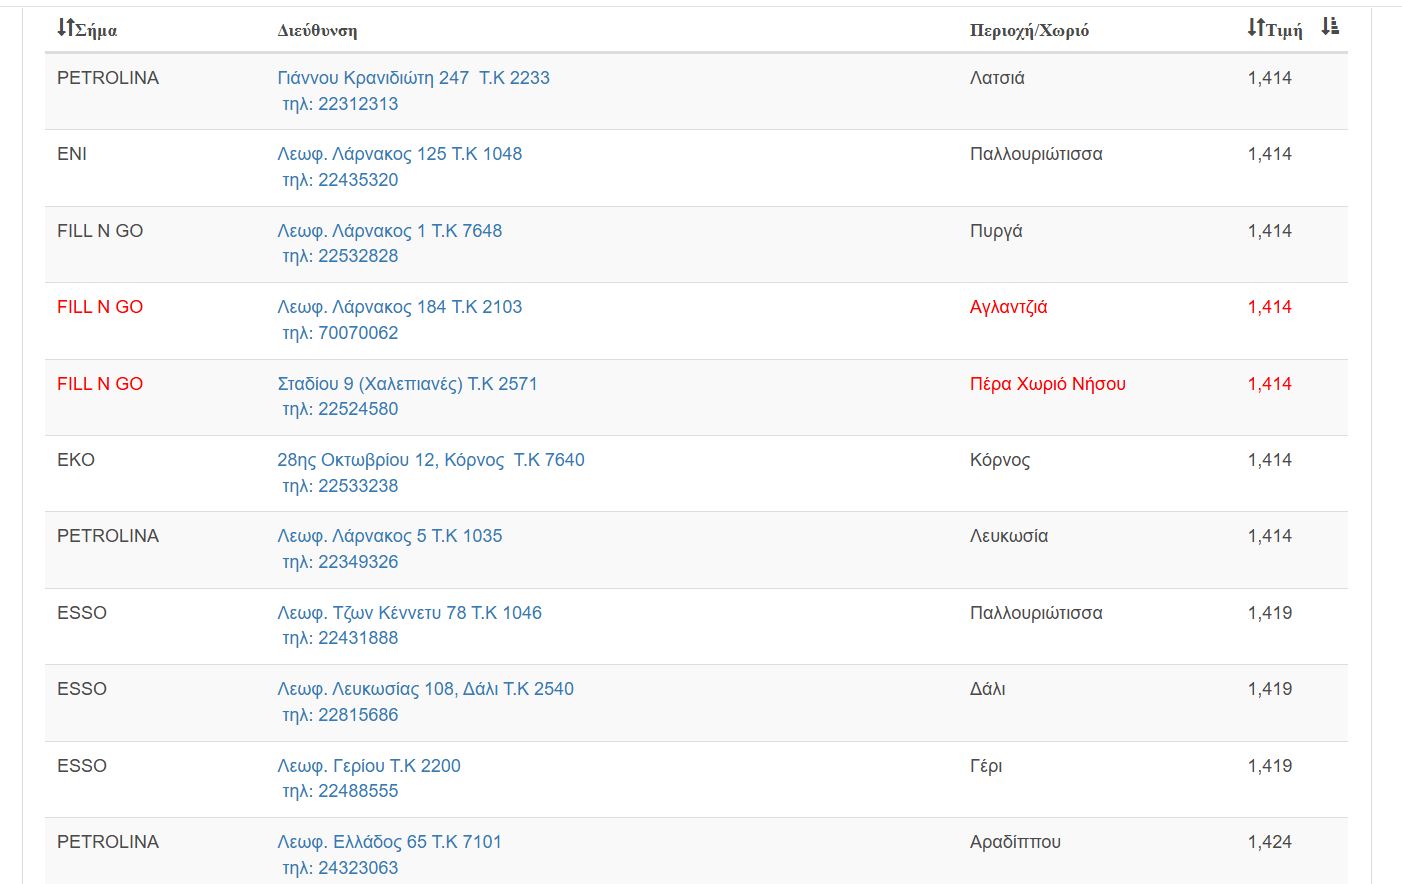1402x884 pixels.
Task: Click Λεωφ. Λάρνακος 5 Τ.Κ 1035 link
Action: 389,536
